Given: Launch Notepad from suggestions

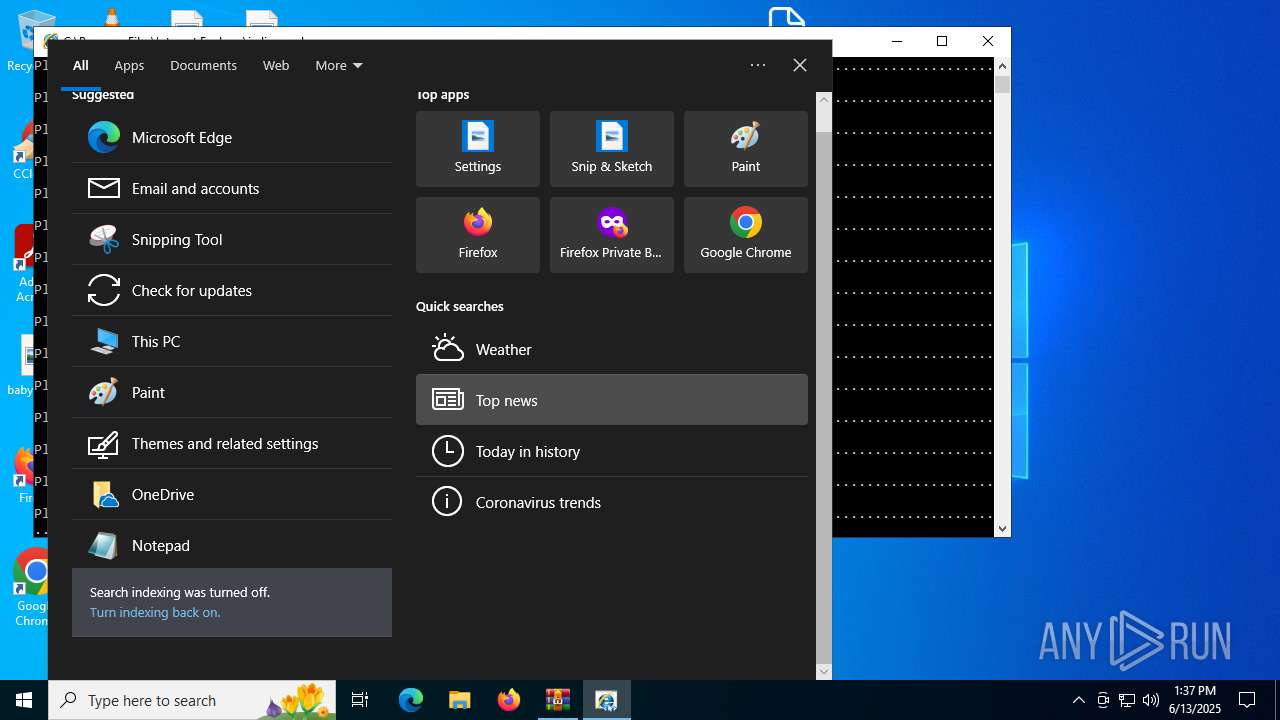Looking at the screenshot, I should click(x=232, y=545).
